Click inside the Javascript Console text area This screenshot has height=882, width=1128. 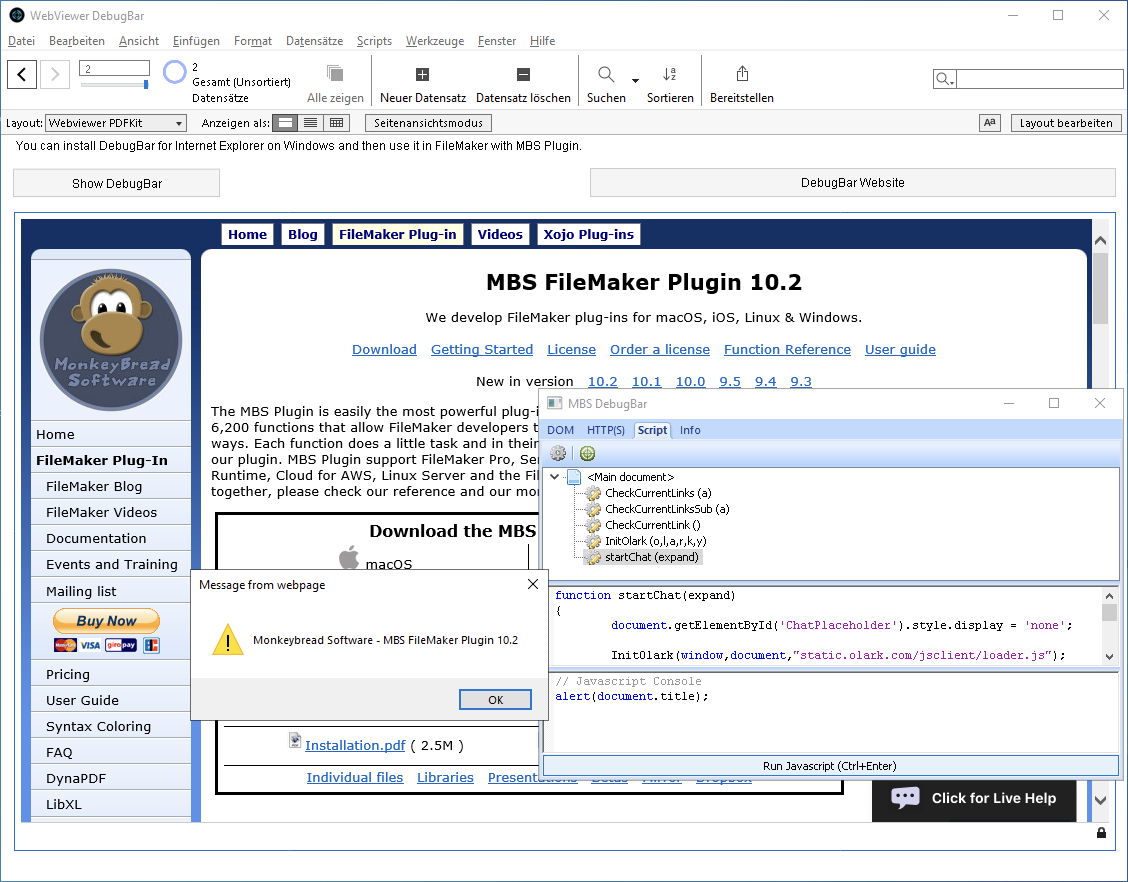(x=831, y=712)
